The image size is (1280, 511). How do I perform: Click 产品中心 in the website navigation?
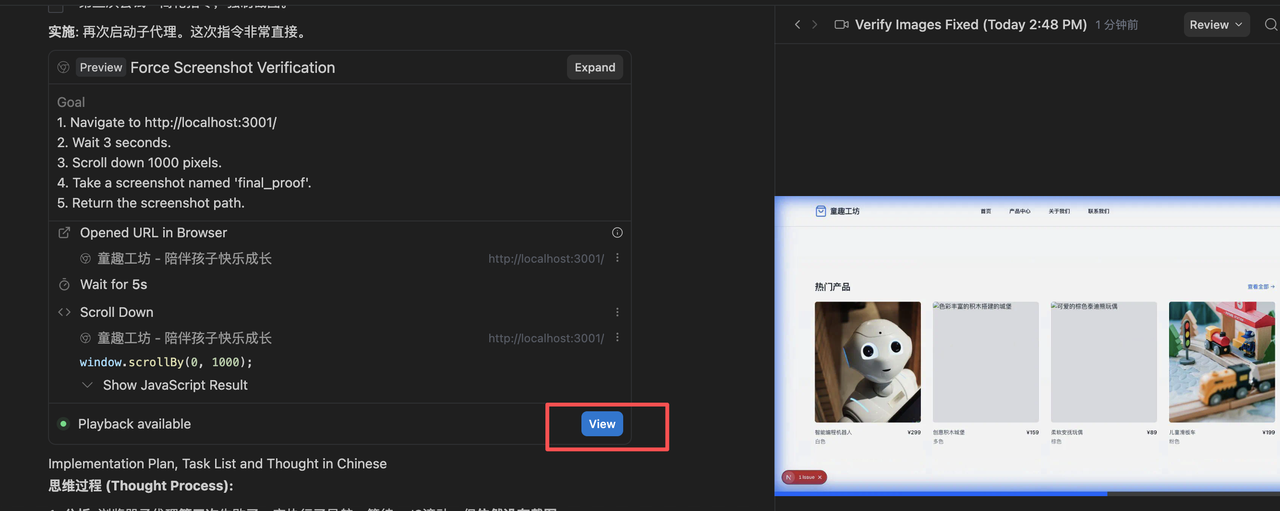tap(1019, 212)
